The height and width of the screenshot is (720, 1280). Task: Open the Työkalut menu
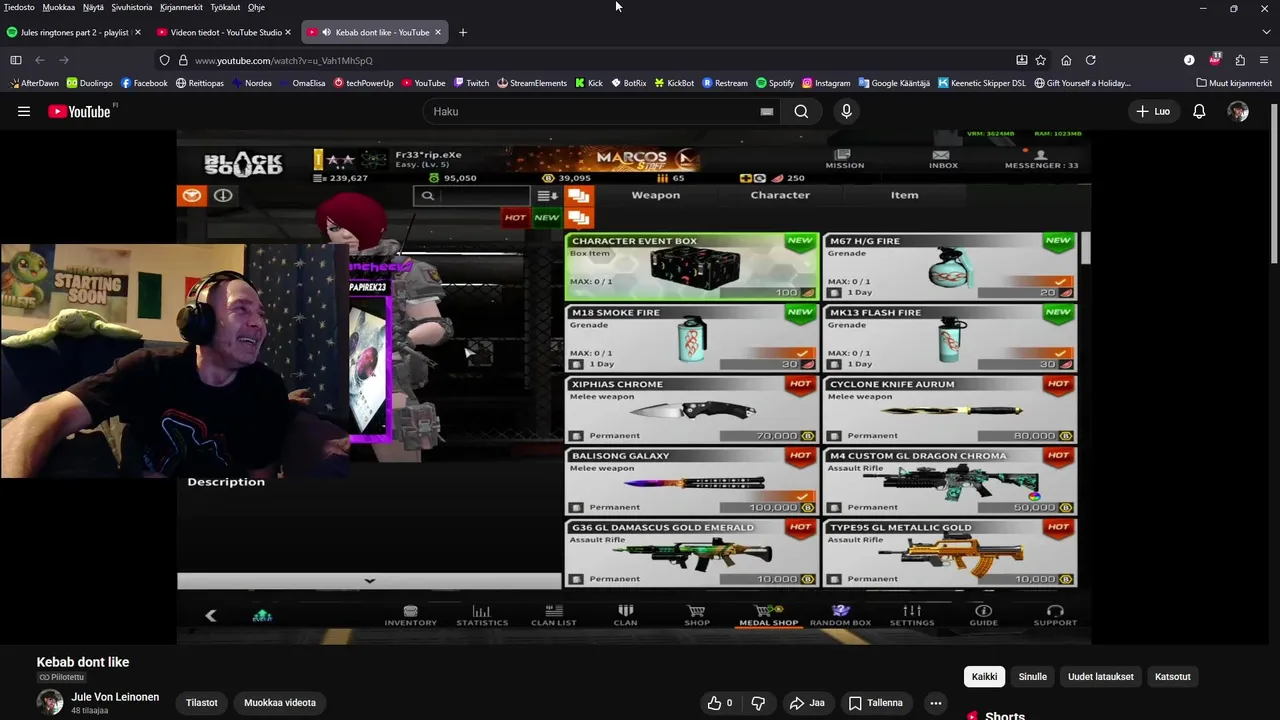[225, 7]
